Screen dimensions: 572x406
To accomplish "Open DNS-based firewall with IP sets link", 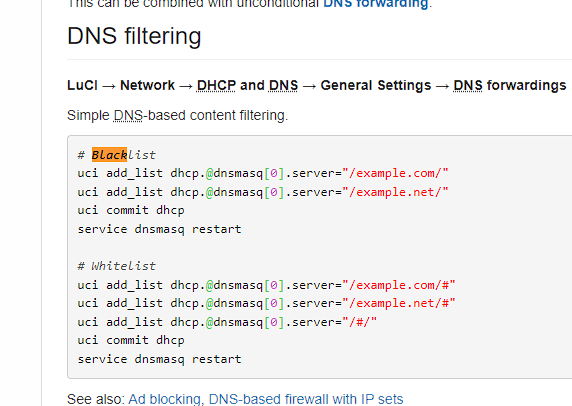I will (306, 399).
